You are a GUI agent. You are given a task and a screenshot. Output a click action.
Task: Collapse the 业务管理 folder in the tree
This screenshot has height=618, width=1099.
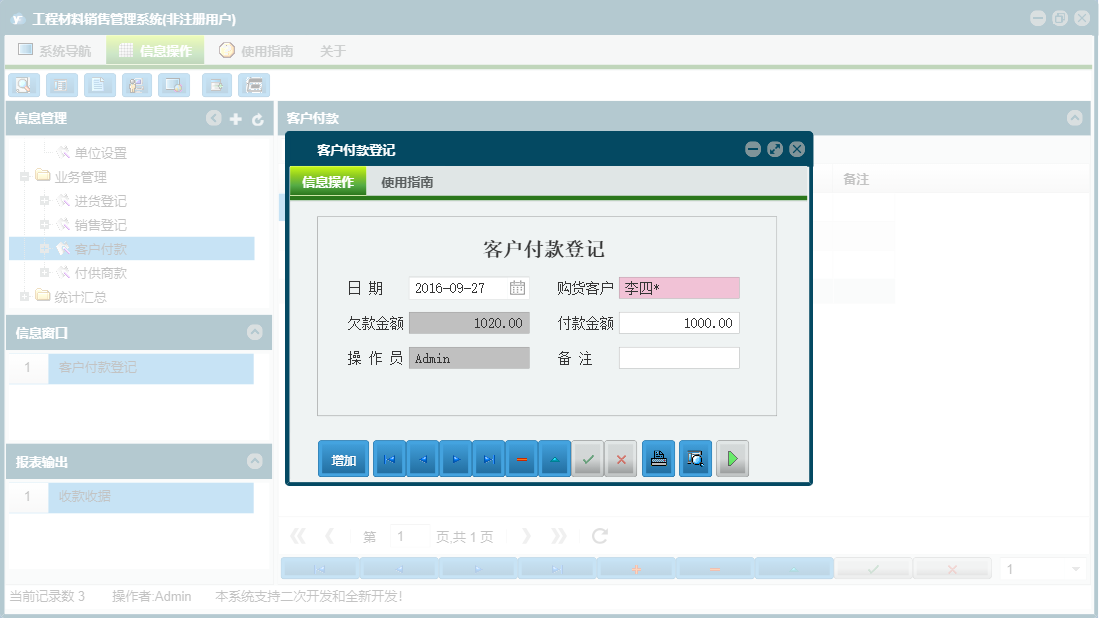(23, 176)
